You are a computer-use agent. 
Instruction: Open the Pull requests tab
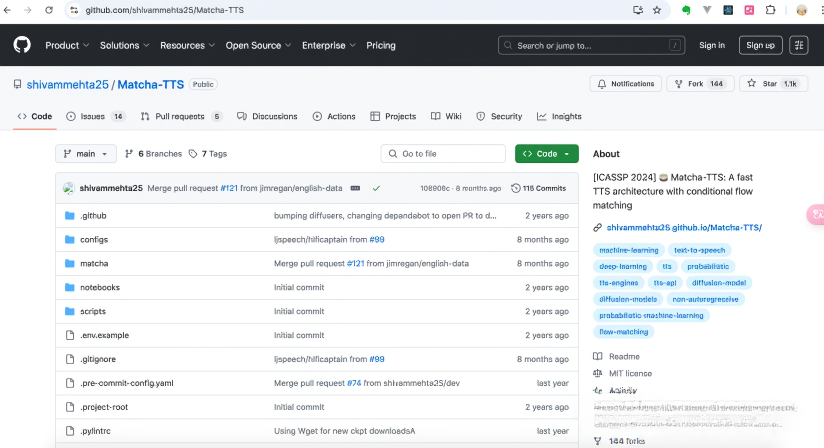point(181,116)
